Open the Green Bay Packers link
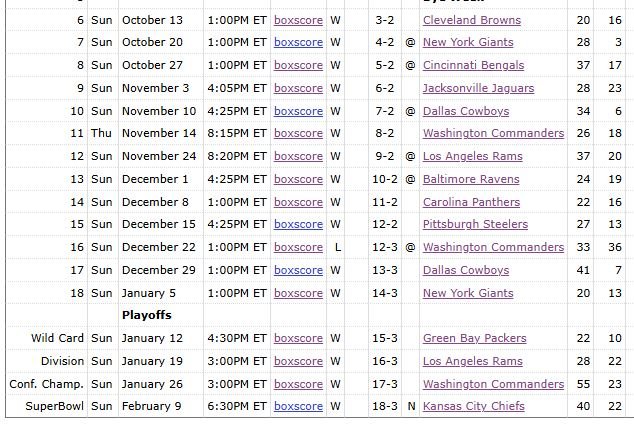Screen dimensions: 634x428 point(474,339)
